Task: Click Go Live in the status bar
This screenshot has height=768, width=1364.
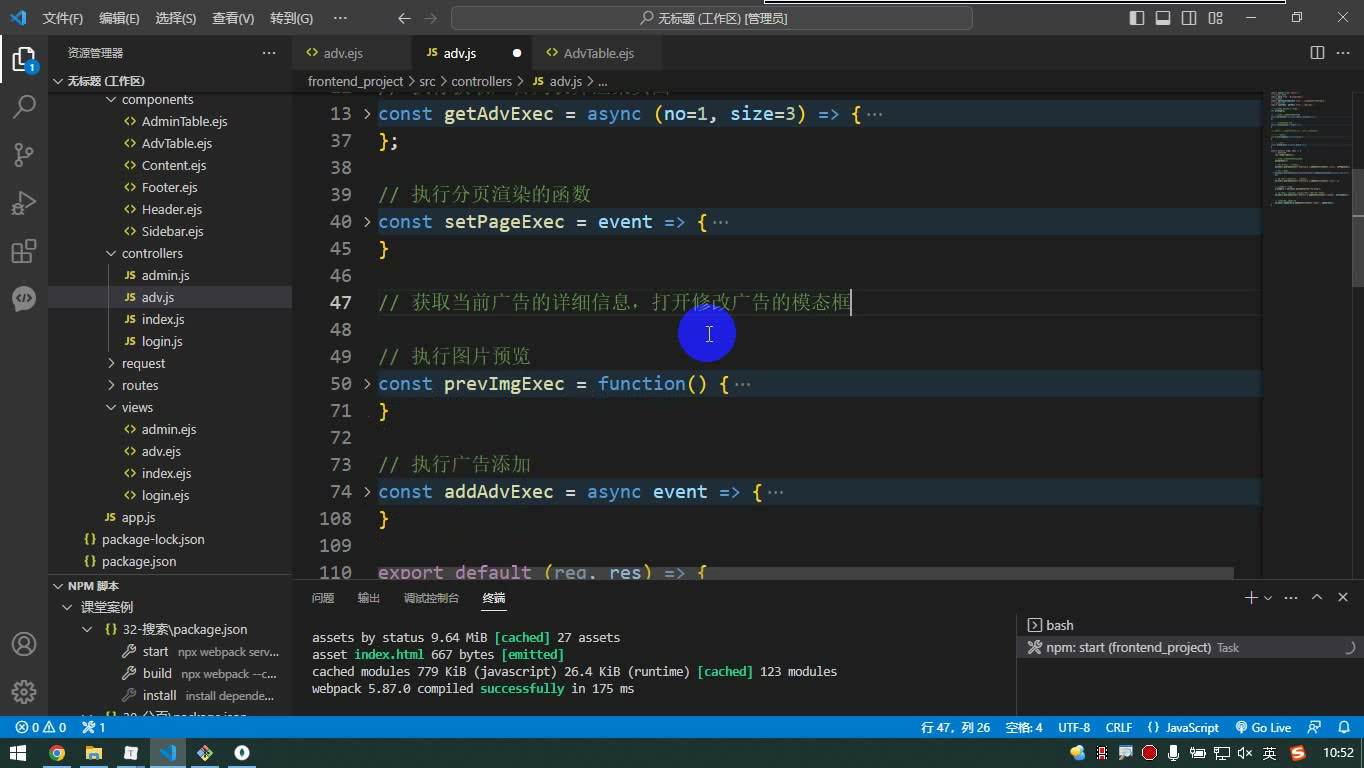Action: (x=1263, y=728)
